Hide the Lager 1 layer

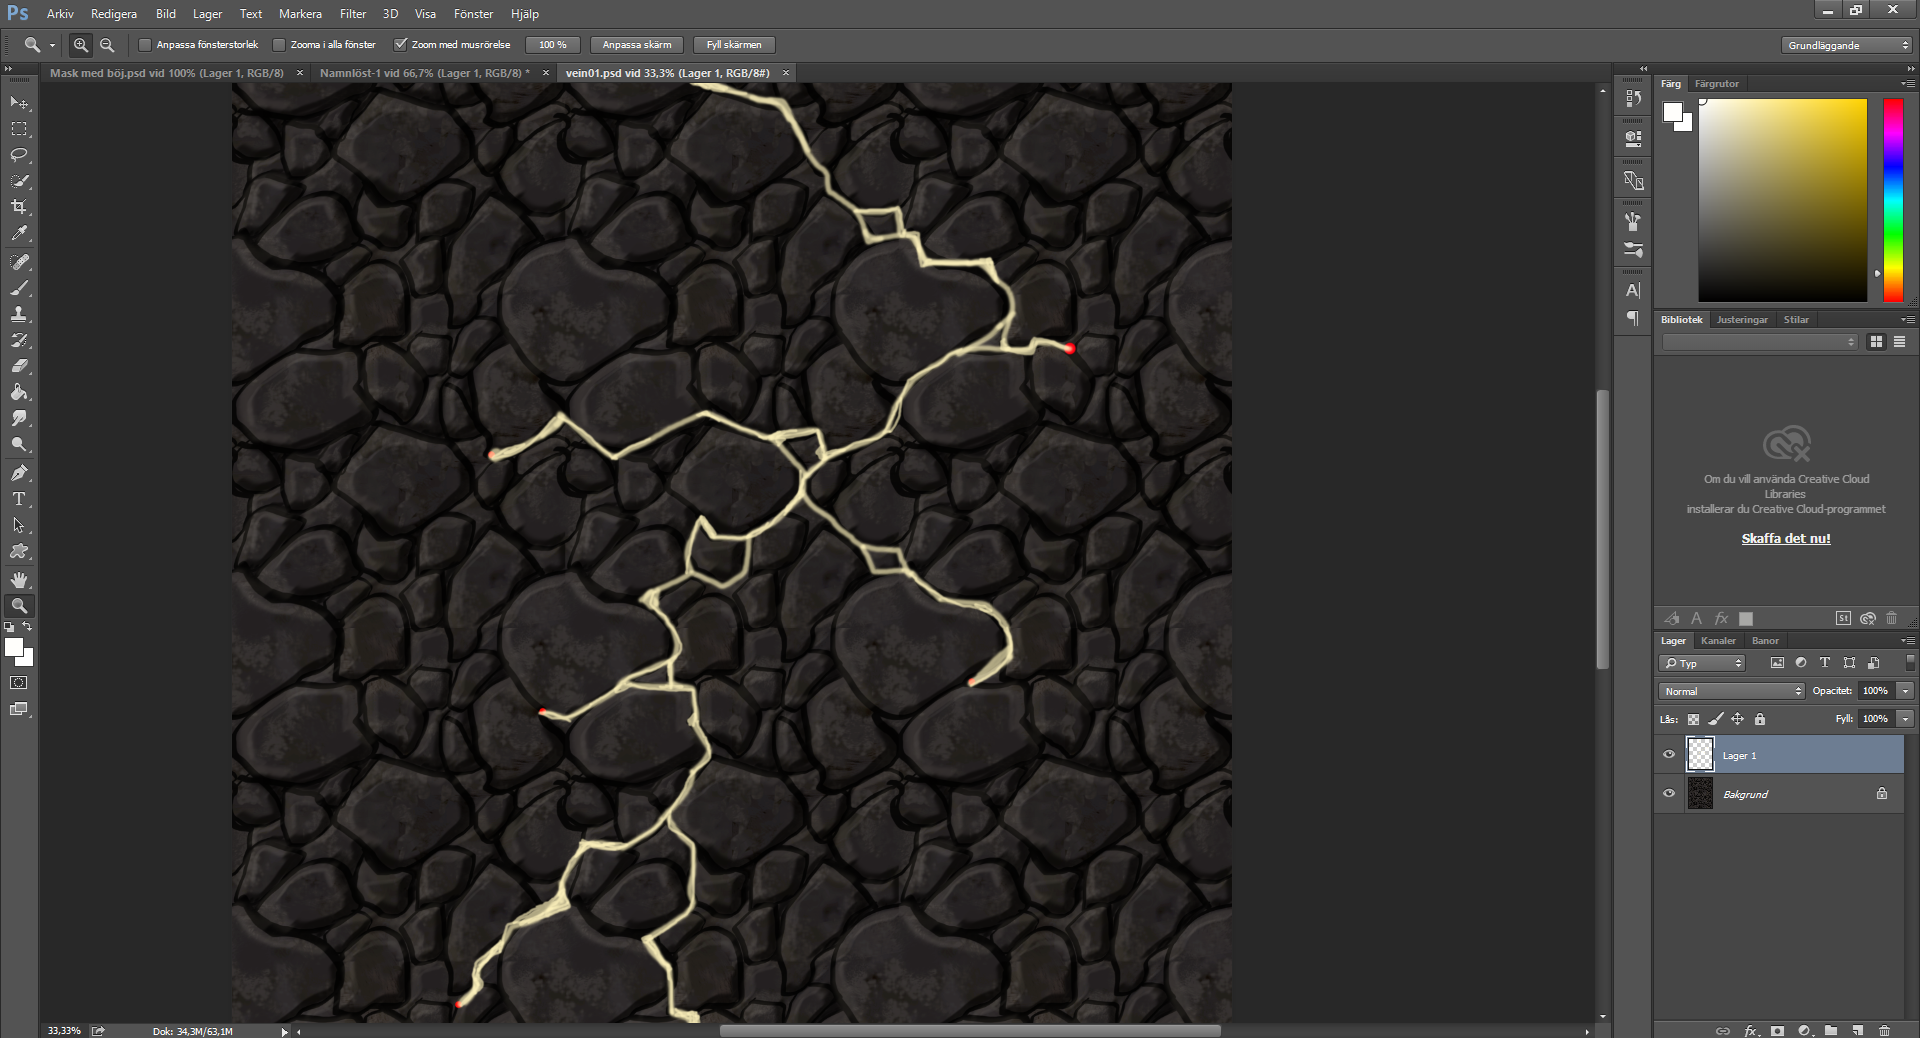[1669, 755]
